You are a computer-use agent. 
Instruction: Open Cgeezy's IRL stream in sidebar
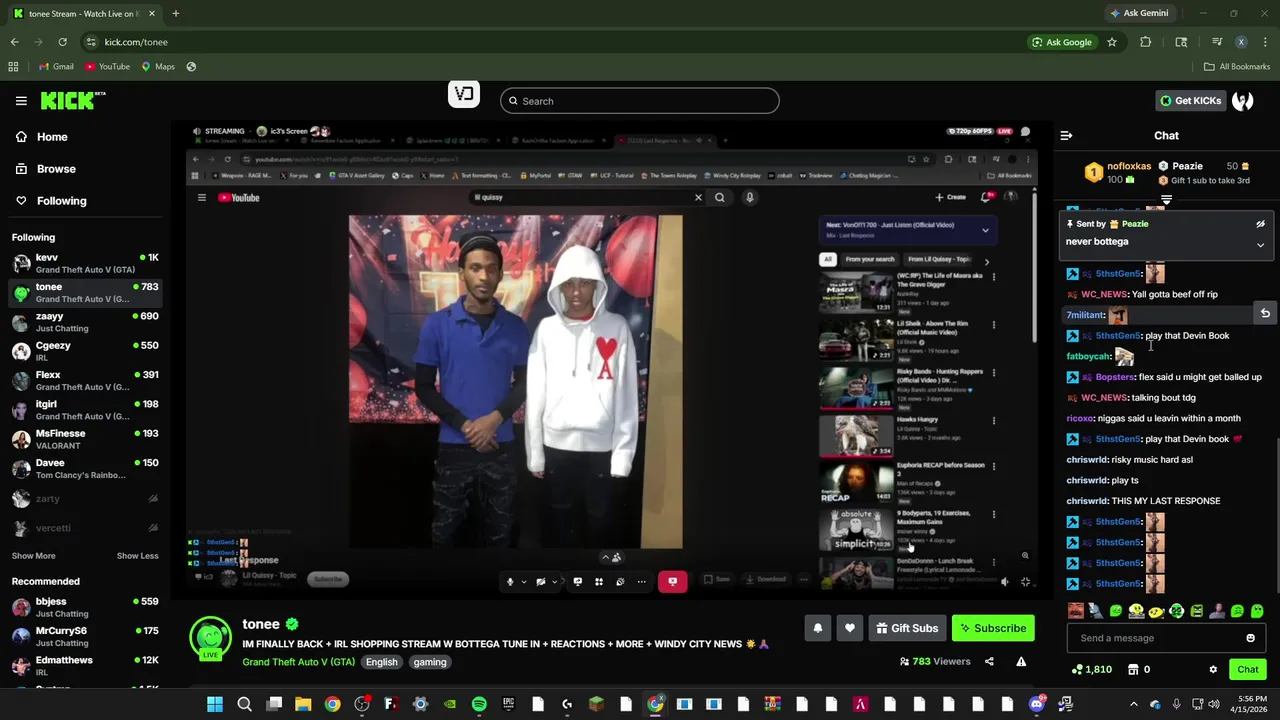85,351
